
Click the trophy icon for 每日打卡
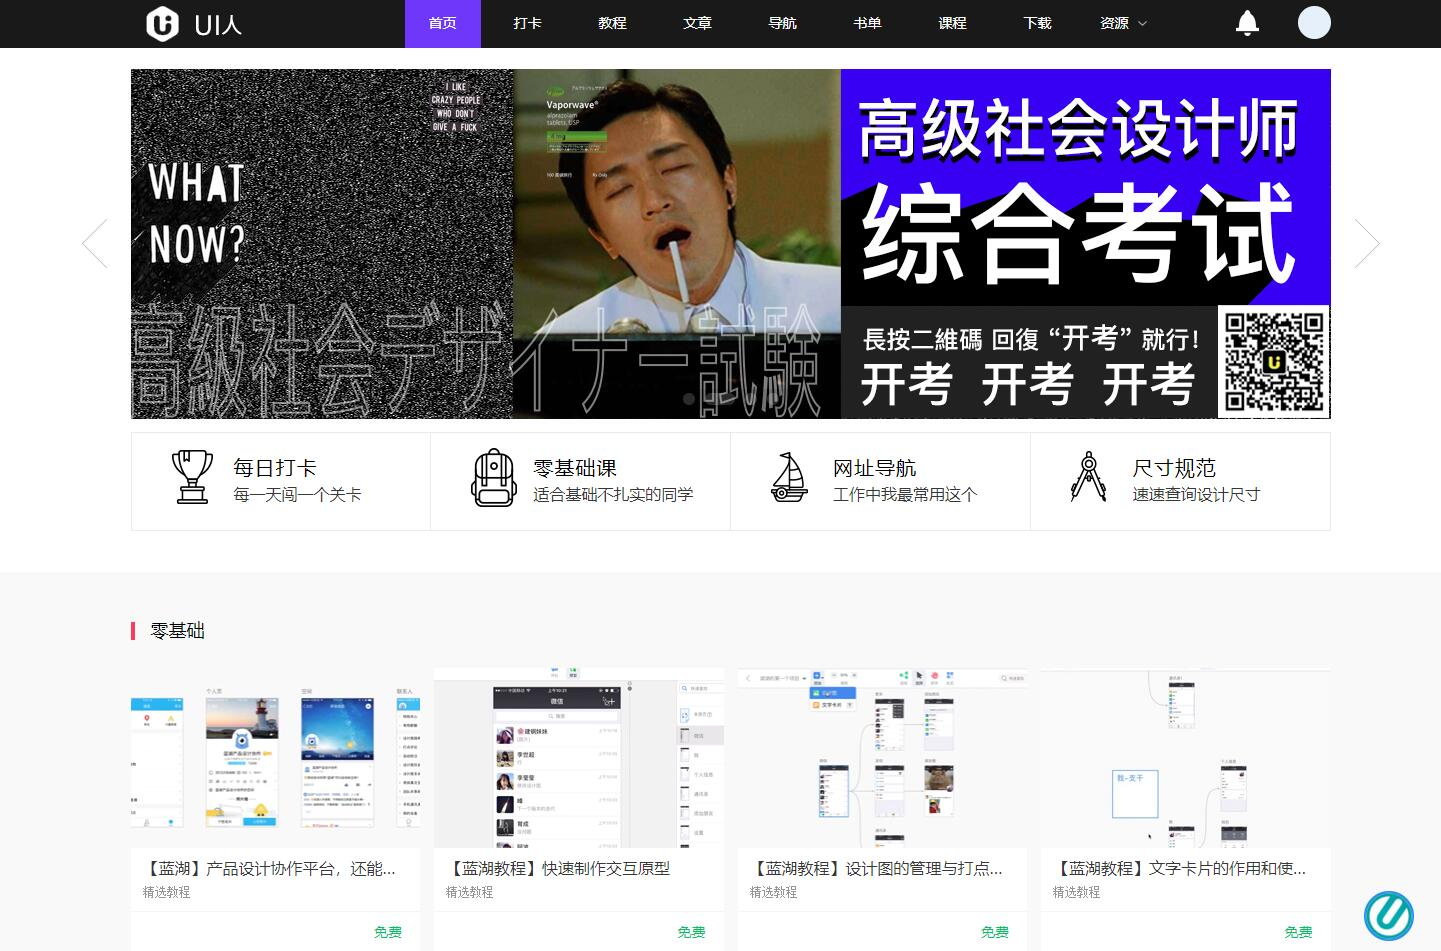click(192, 476)
